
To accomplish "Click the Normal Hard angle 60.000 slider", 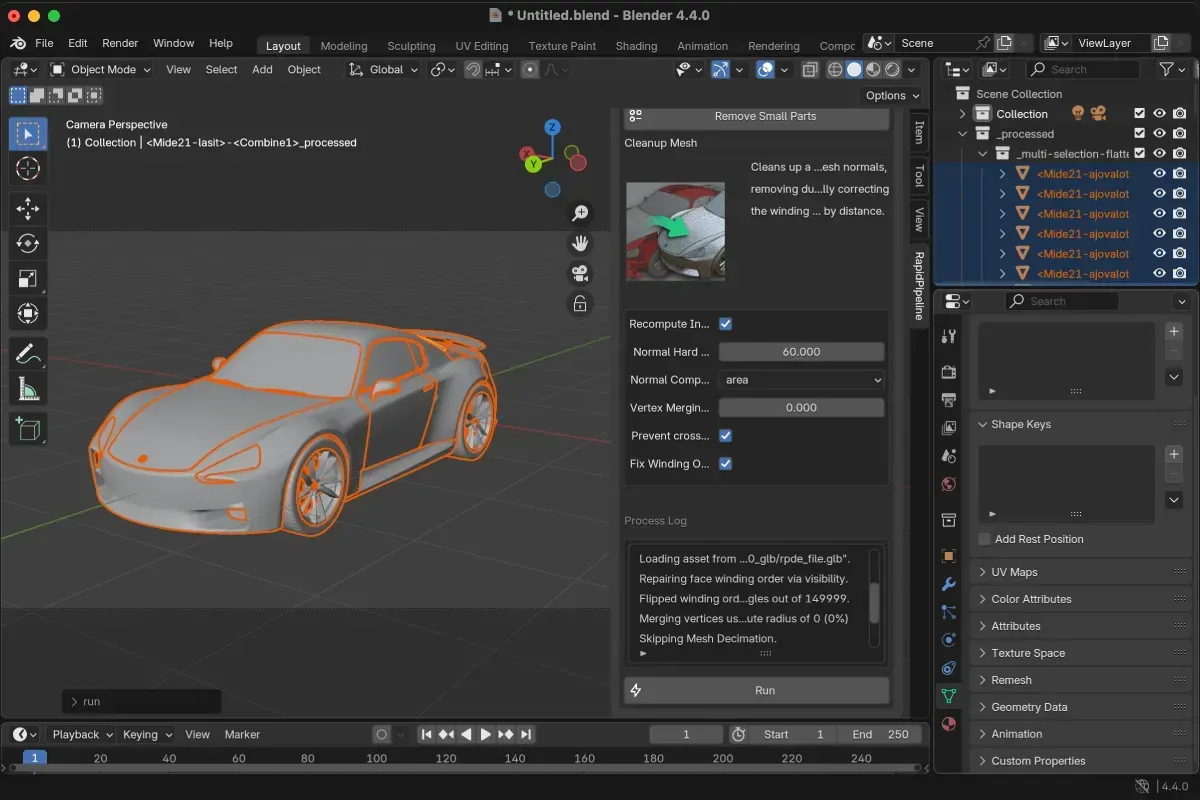I will click(801, 352).
